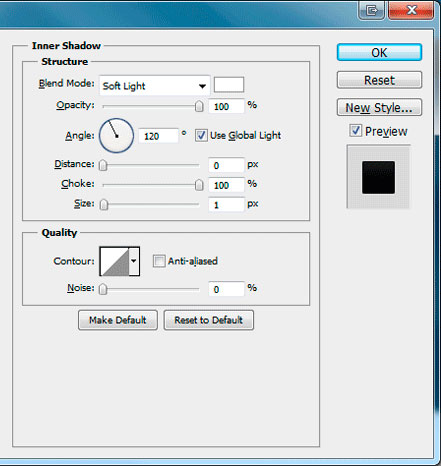Click the Distance slider handle
This screenshot has height=466, width=441.
coord(103,165)
